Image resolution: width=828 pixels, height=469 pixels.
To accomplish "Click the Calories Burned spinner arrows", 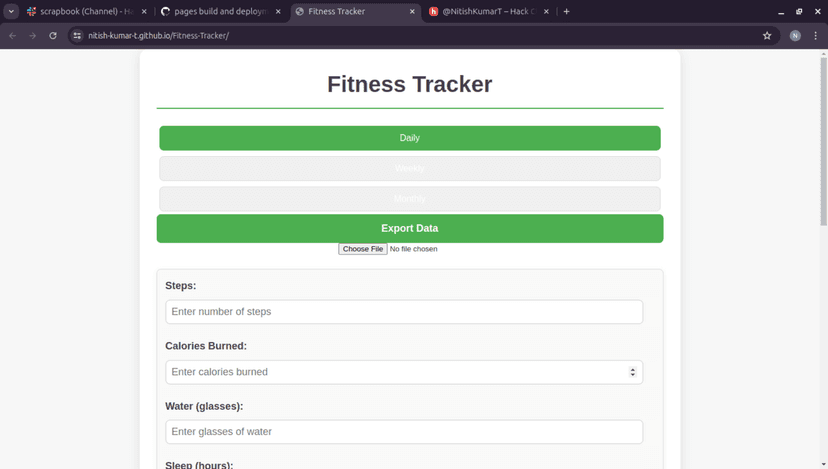I will click(x=632, y=372).
